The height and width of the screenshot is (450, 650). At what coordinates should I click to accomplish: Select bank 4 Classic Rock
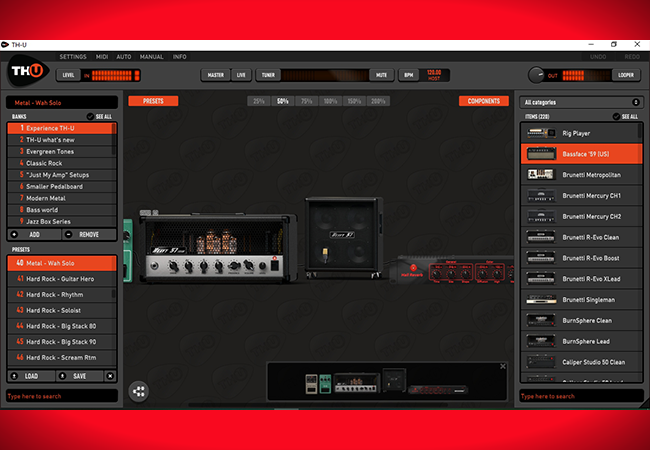click(x=62, y=163)
